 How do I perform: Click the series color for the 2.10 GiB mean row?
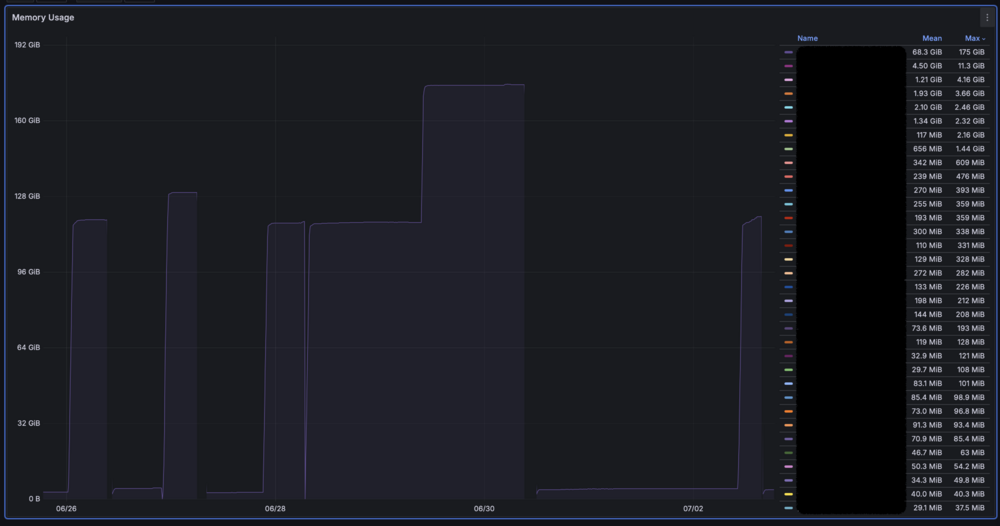point(789,108)
